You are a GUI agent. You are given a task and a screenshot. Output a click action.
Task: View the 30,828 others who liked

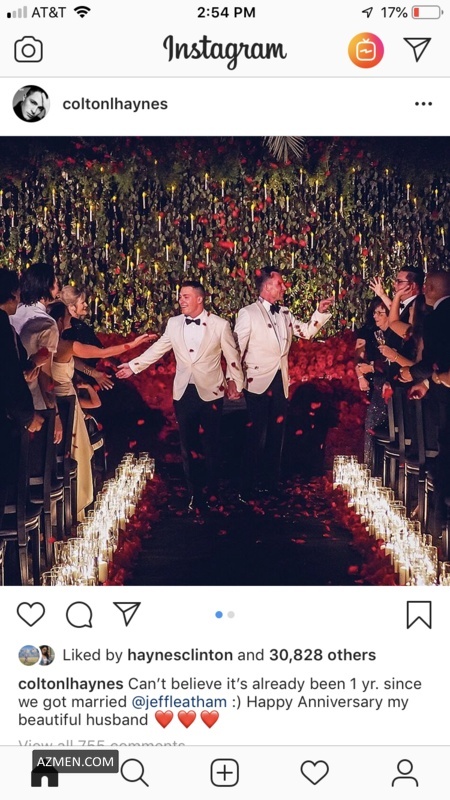point(322,655)
